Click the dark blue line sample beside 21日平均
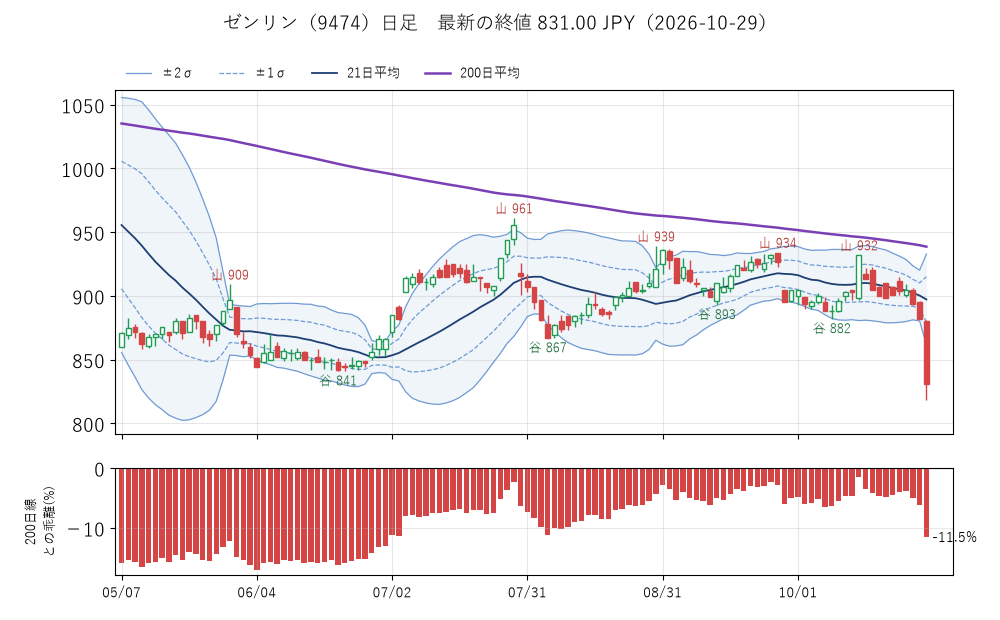 (325, 74)
